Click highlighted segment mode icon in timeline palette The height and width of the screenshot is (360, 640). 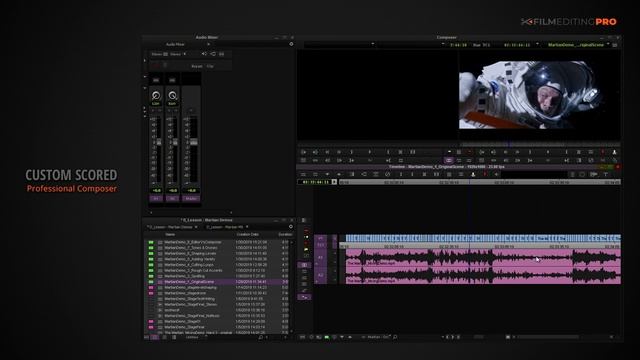[304, 265]
